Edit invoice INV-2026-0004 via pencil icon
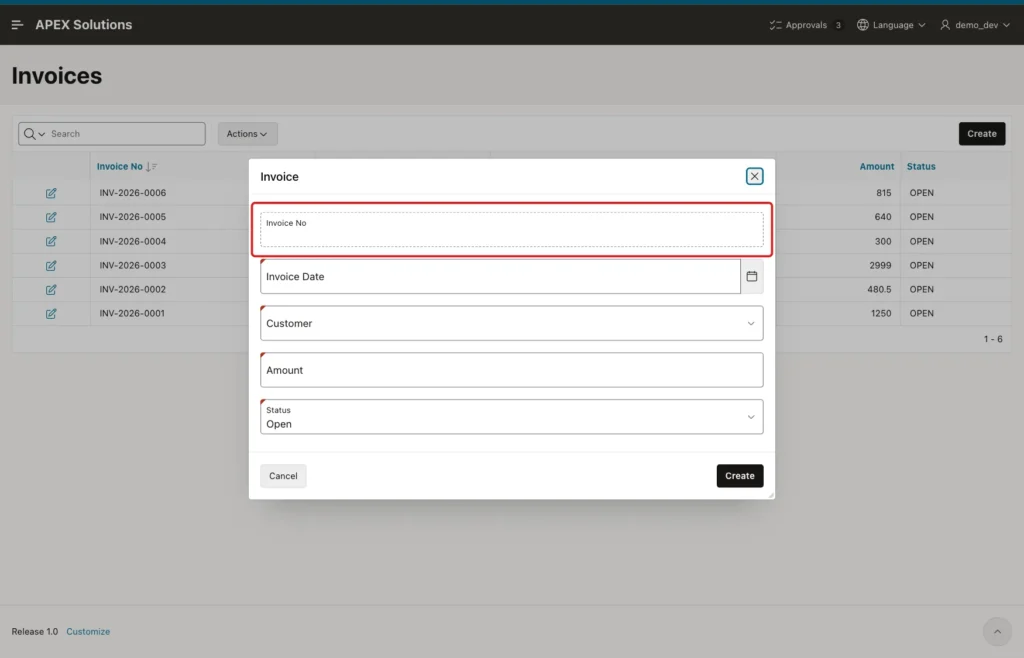This screenshot has width=1024, height=658. point(51,241)
